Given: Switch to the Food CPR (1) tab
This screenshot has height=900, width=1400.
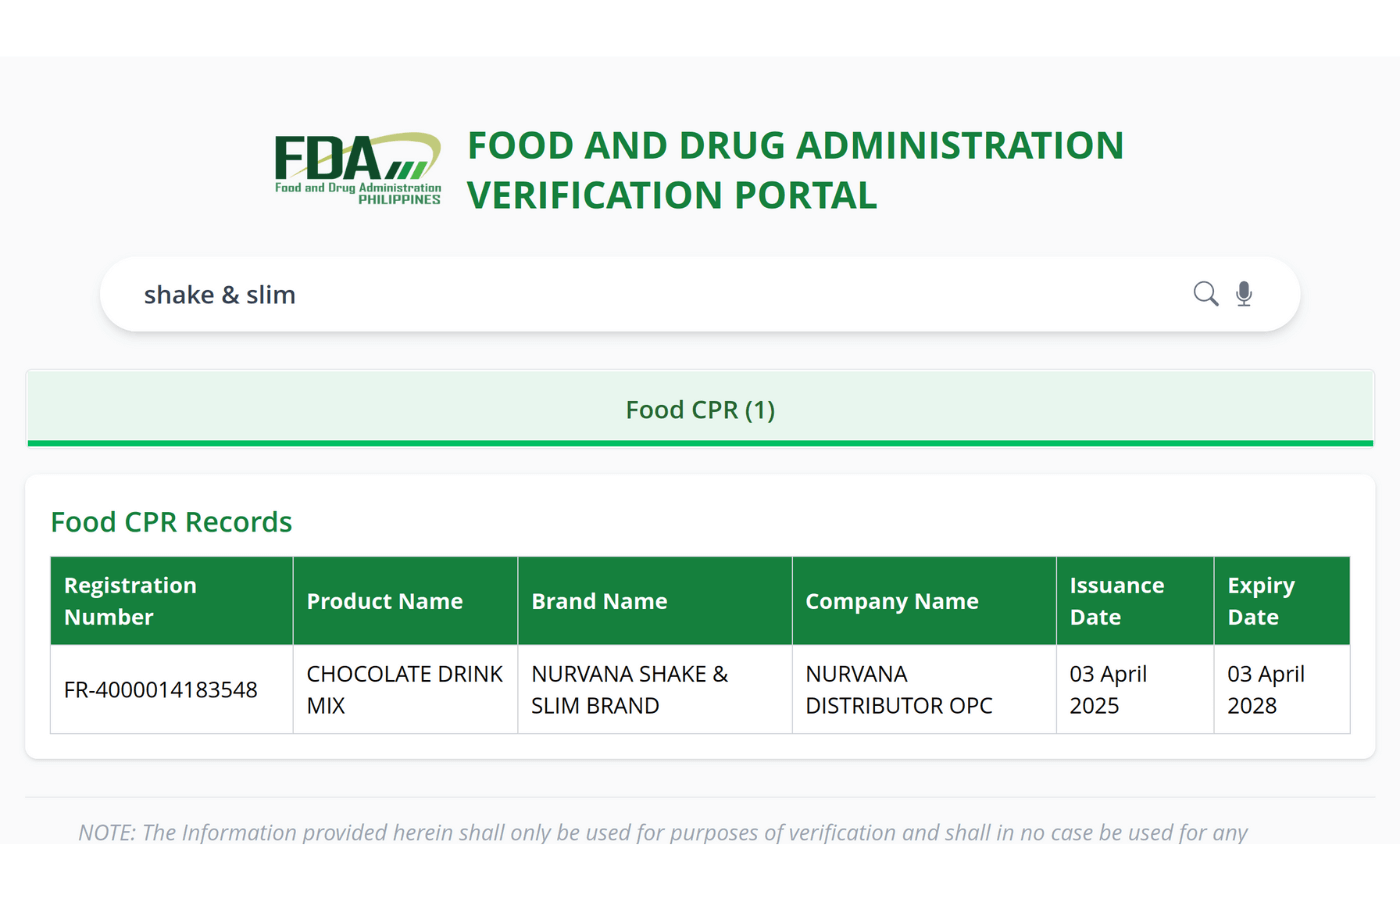Looking at the screenshot, I should 700,409.
